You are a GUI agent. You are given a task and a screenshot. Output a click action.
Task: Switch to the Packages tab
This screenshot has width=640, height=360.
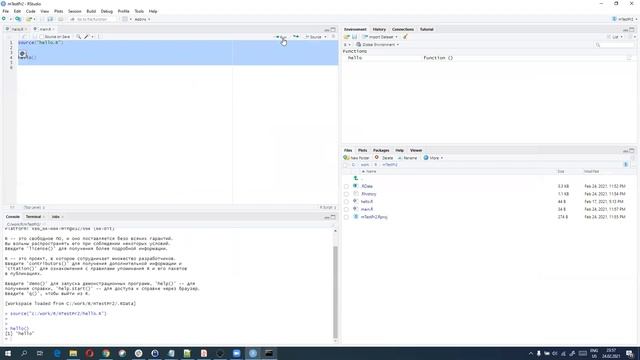[x=381, y=150]
